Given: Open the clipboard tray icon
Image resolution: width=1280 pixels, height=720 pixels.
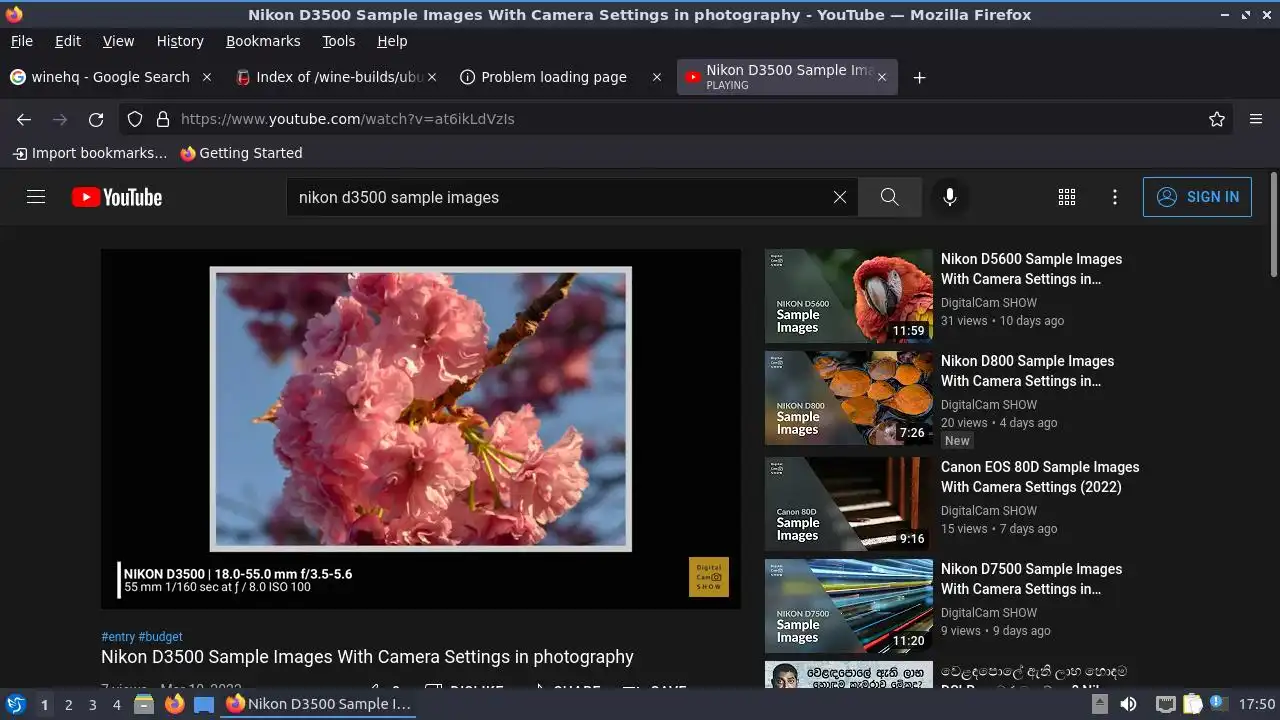Looking at the screenshot, I should point(1193,704).
